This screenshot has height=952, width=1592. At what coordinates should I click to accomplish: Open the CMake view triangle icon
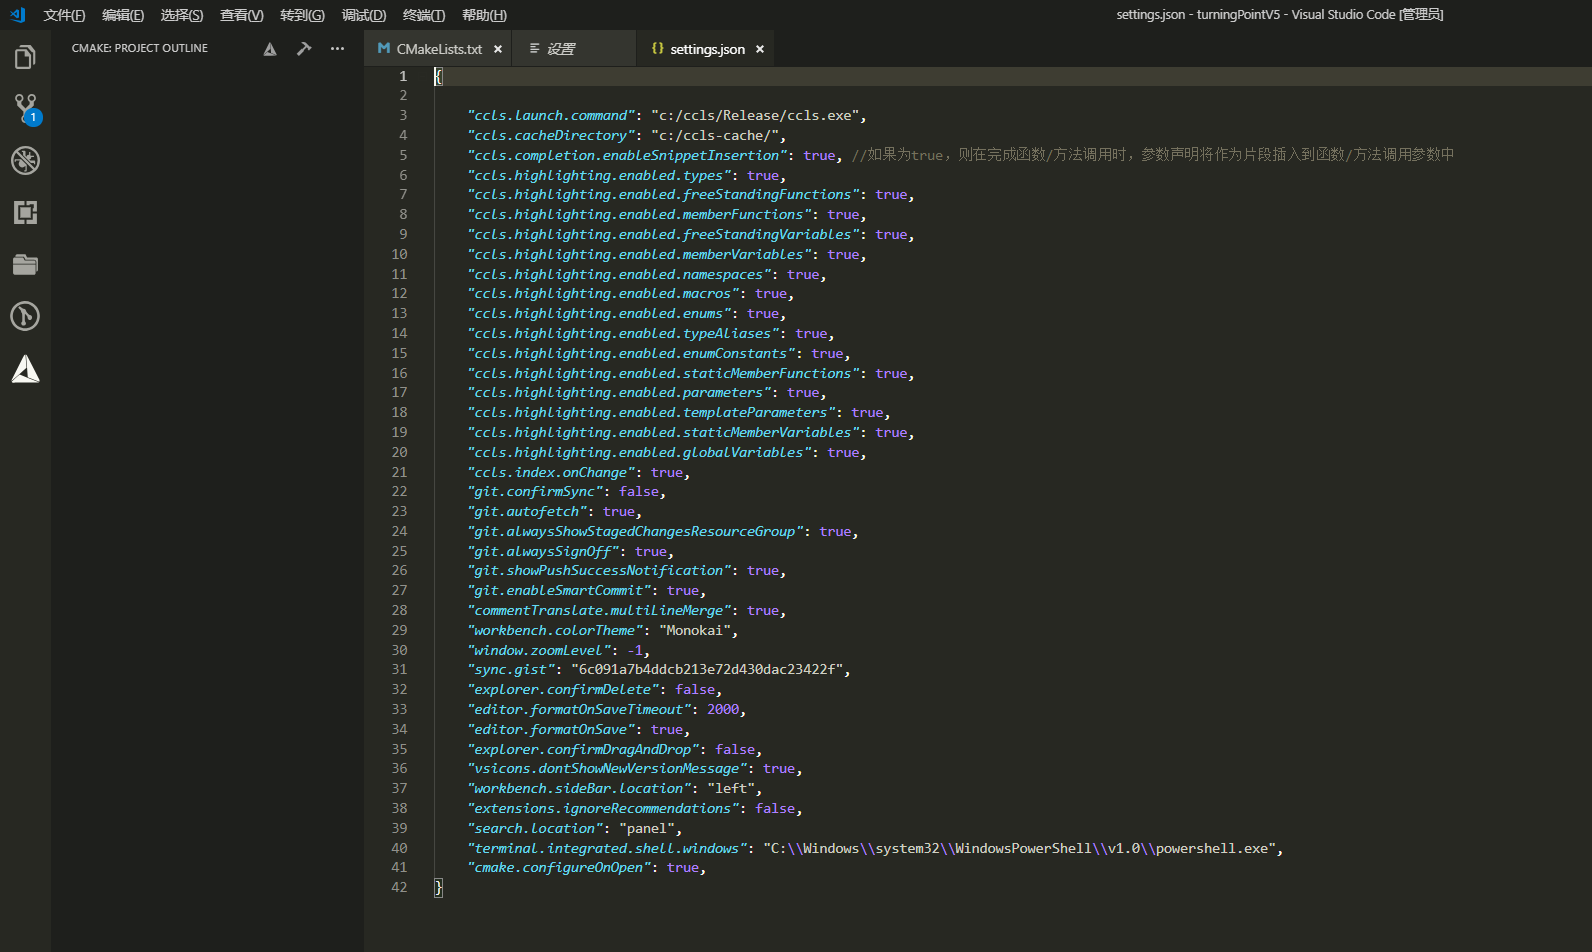click(25, 369)
